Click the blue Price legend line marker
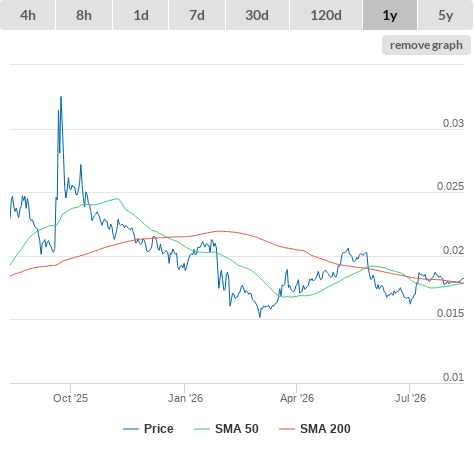 coord(131,429)
